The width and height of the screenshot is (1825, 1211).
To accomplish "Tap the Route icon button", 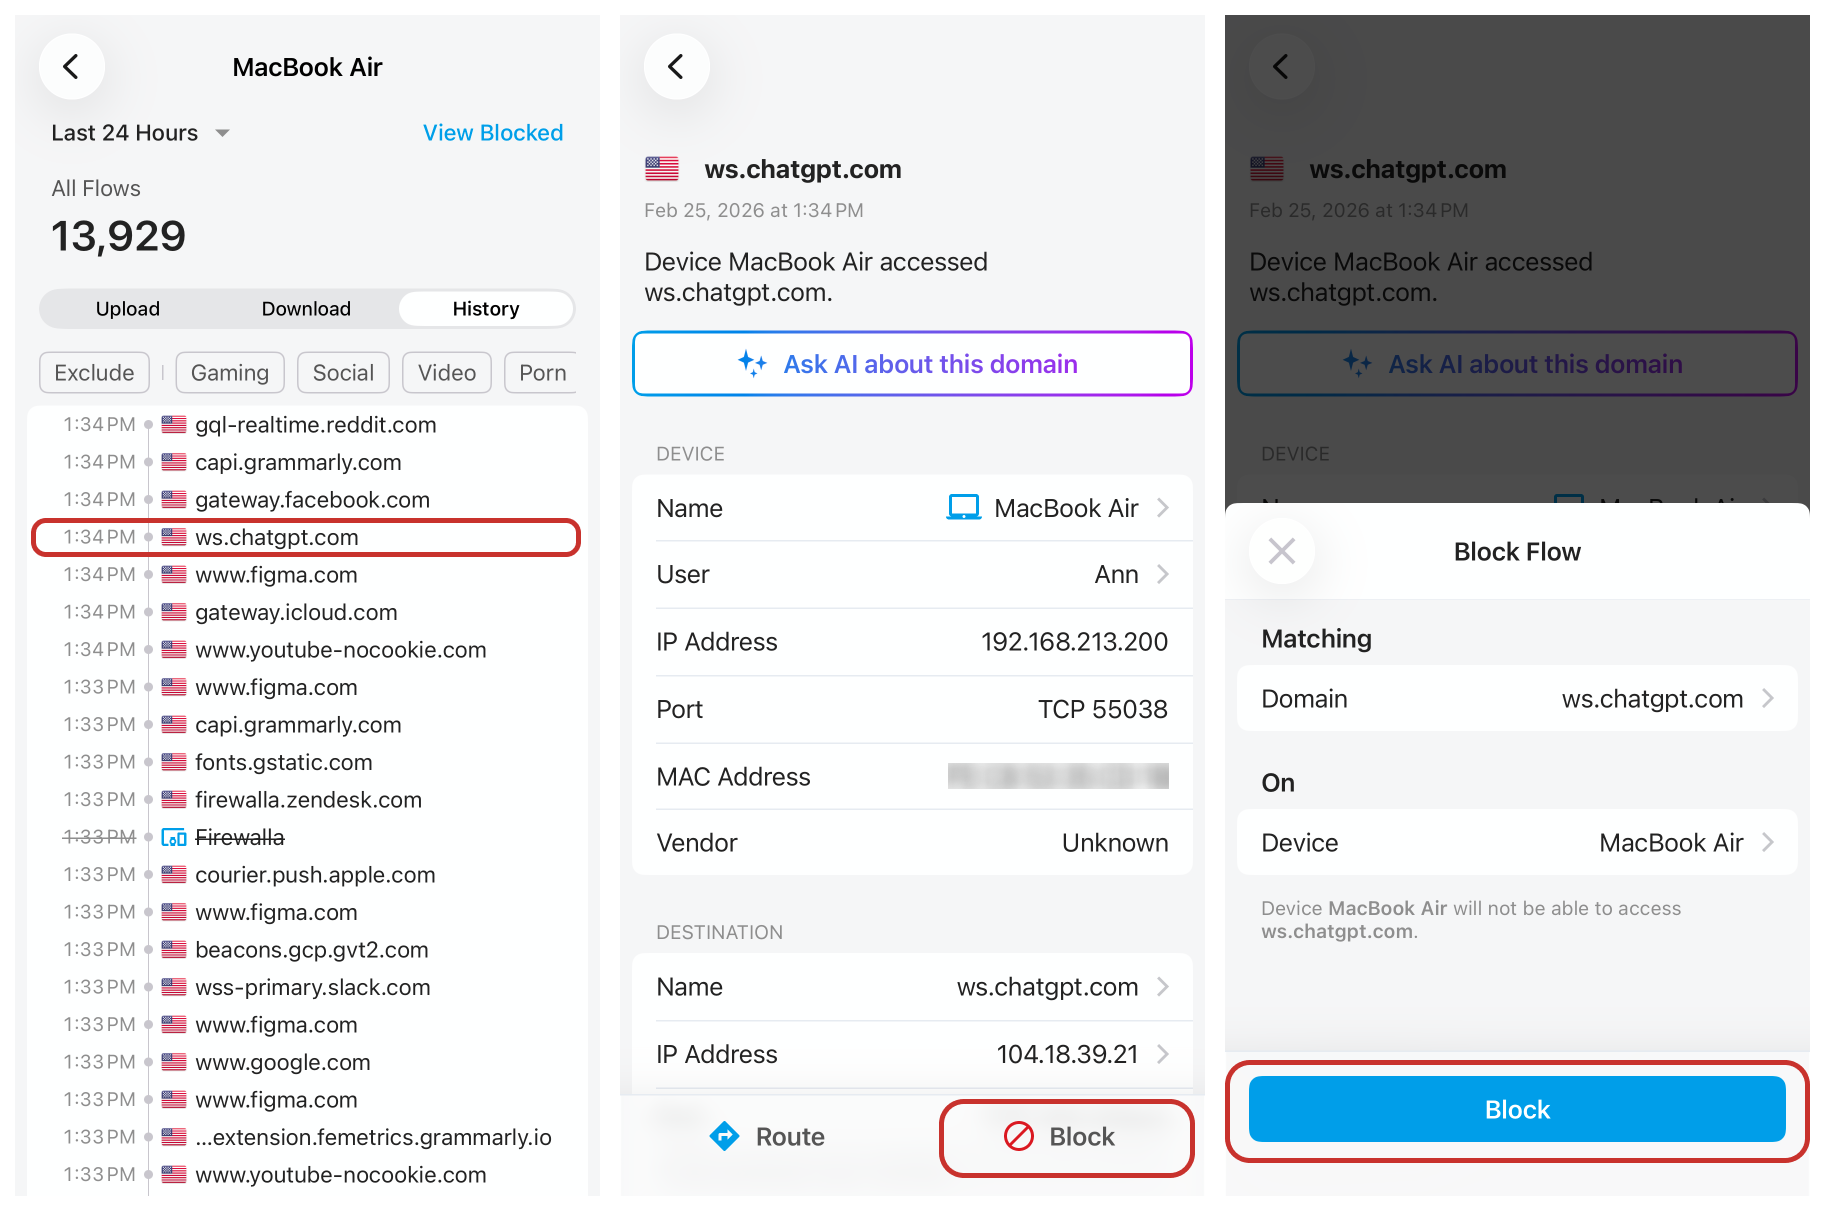I will [724, 1136].
